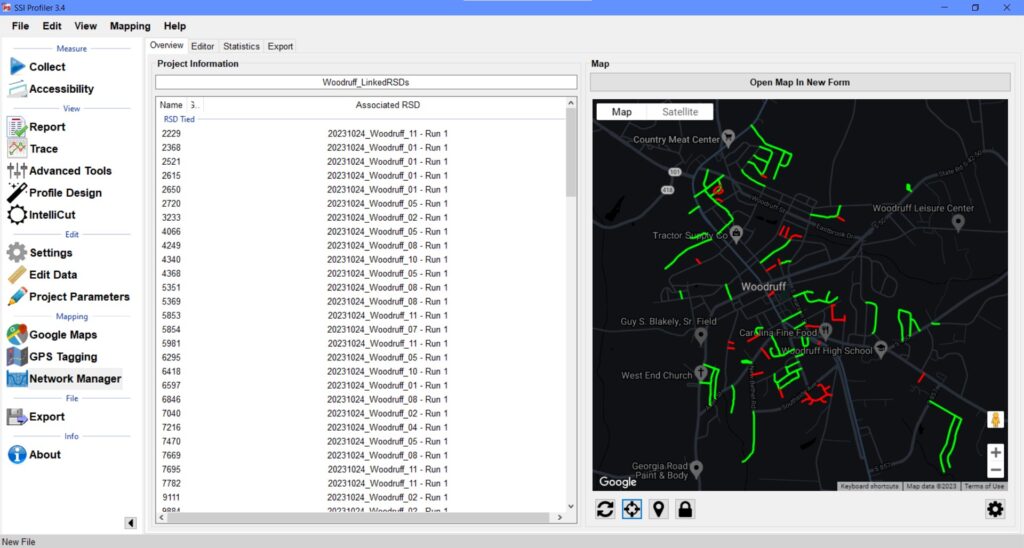Refresh the map with the reload icon
The image size is (1024, 548).
(x=605, y=509)
